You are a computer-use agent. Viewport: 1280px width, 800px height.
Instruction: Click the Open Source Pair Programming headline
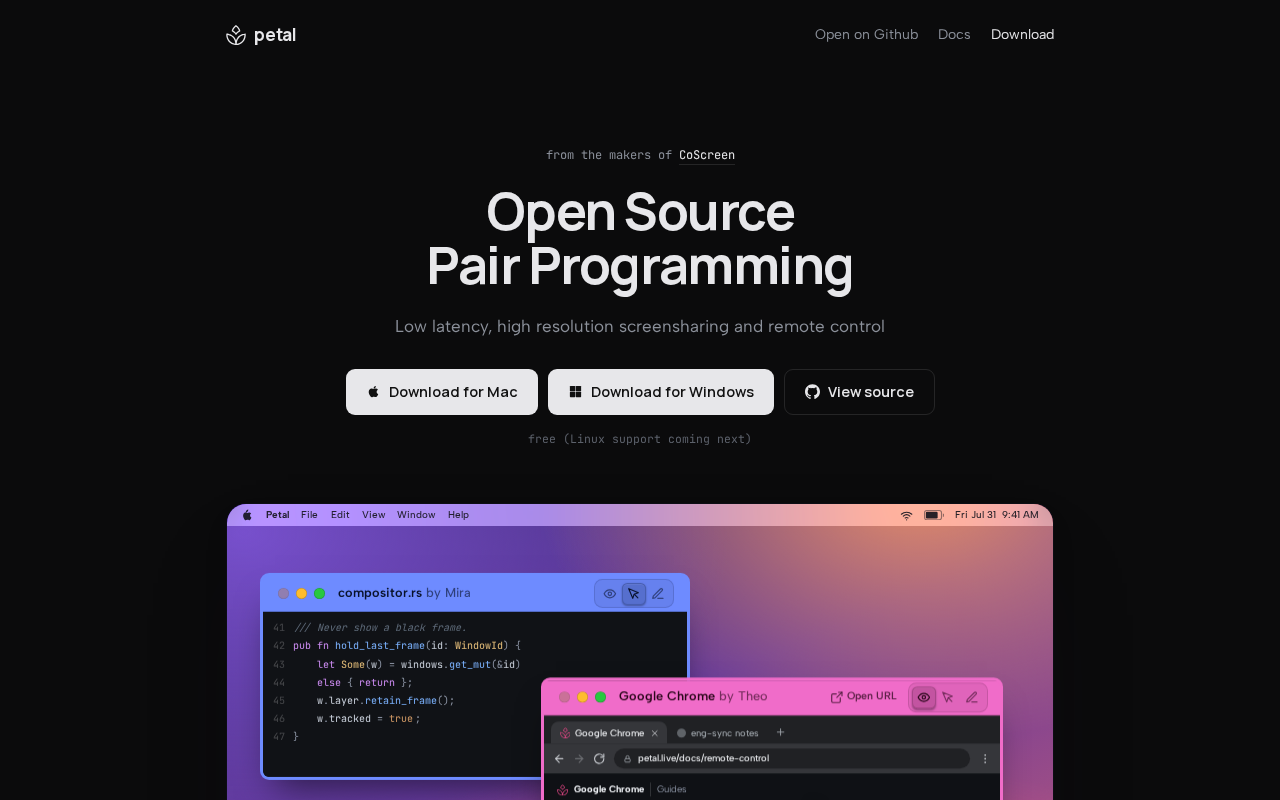[640, 239]
